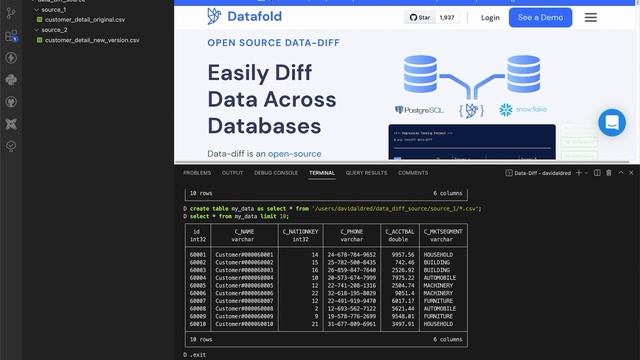640x360 pixels.
Task: Click the Login link
Action: 490,18
